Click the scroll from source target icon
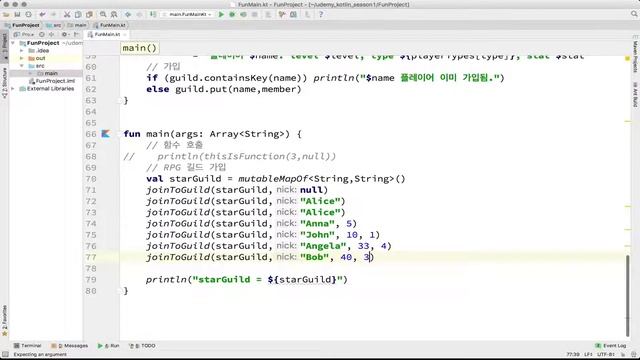 pyautogui.click(x=42, y=35)
